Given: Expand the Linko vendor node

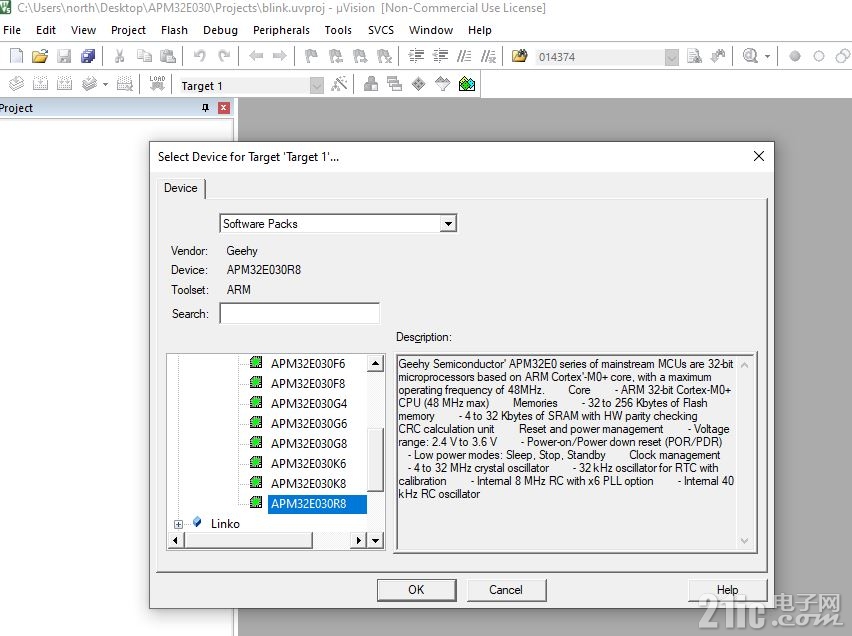Looking at the screenshot, I should (x=178, y=524).
